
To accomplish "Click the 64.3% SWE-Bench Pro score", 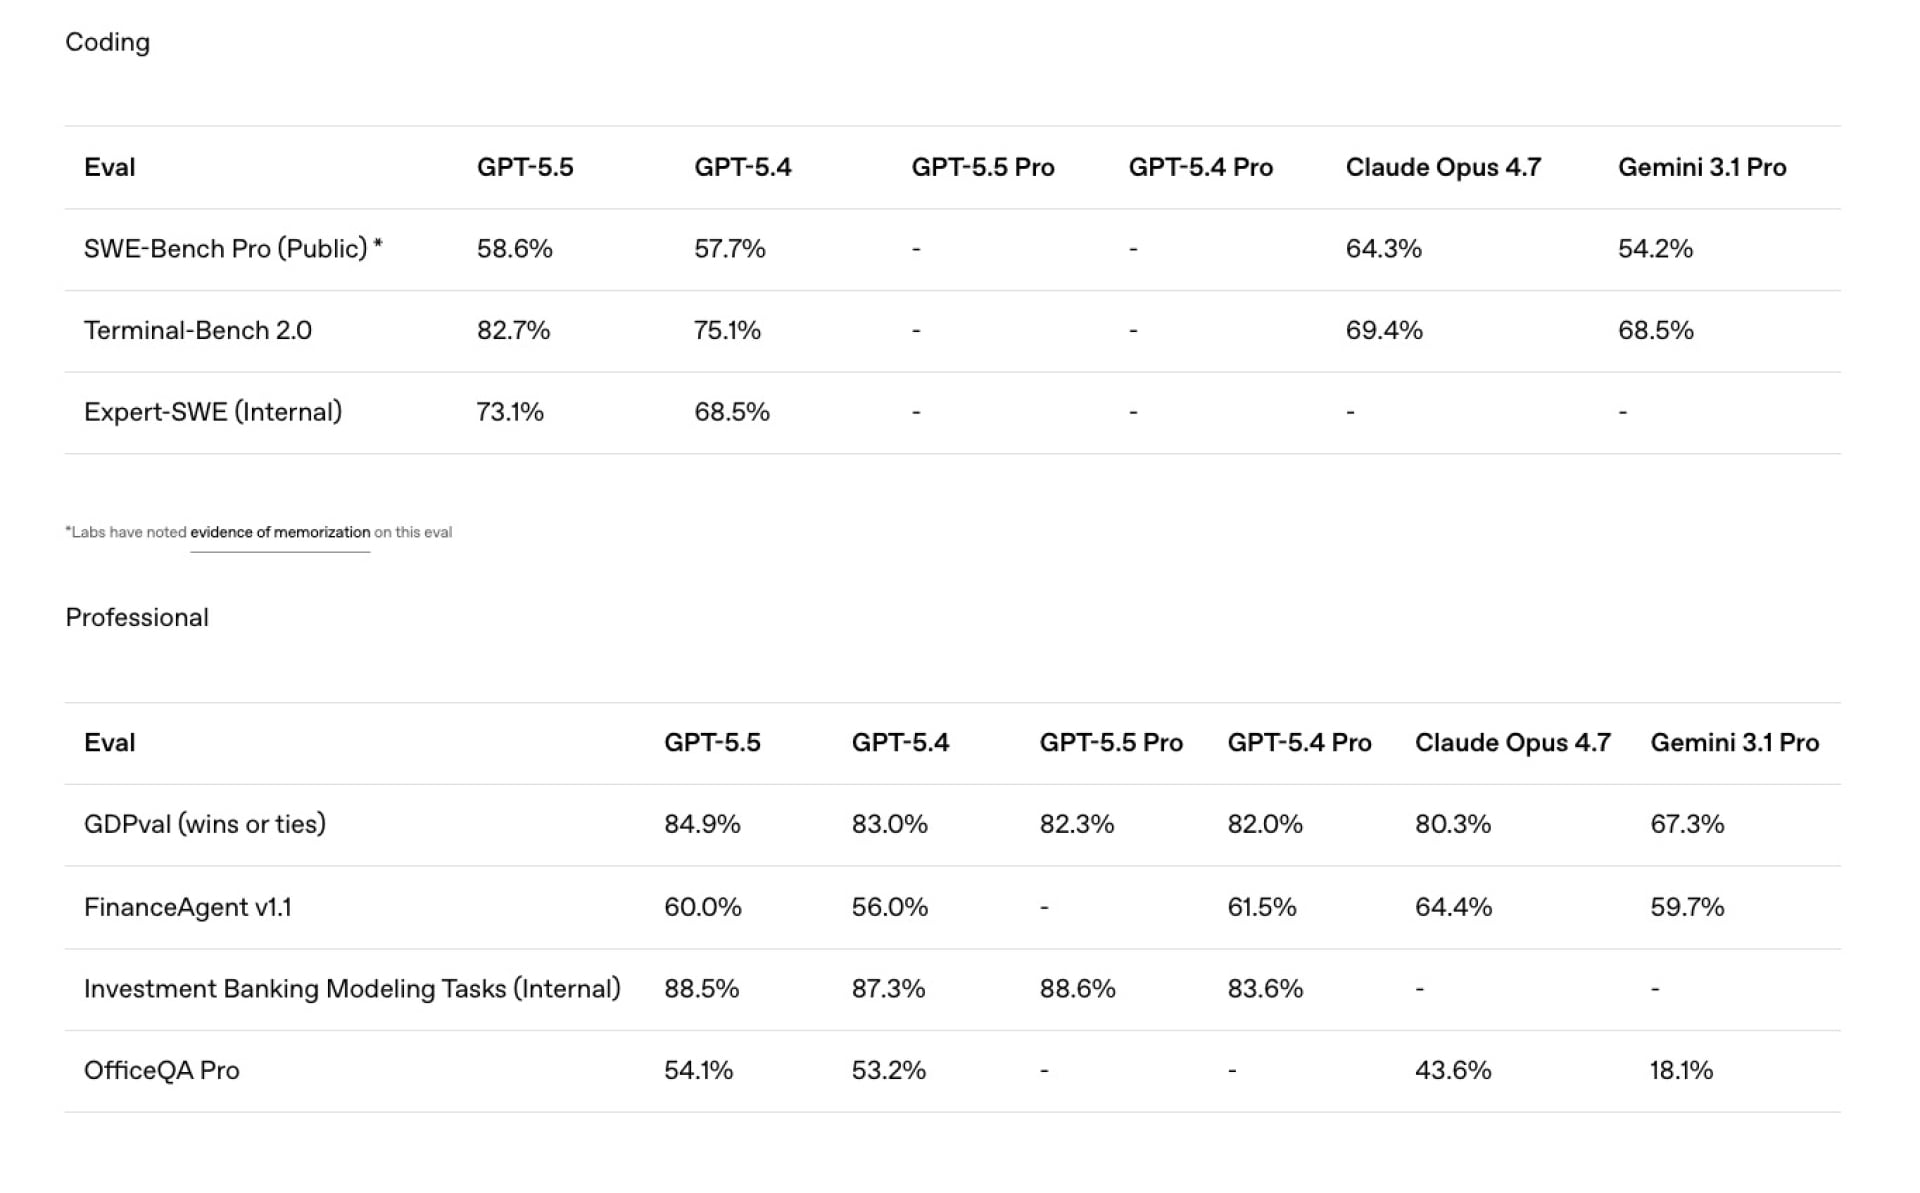I will [1383, 249].
